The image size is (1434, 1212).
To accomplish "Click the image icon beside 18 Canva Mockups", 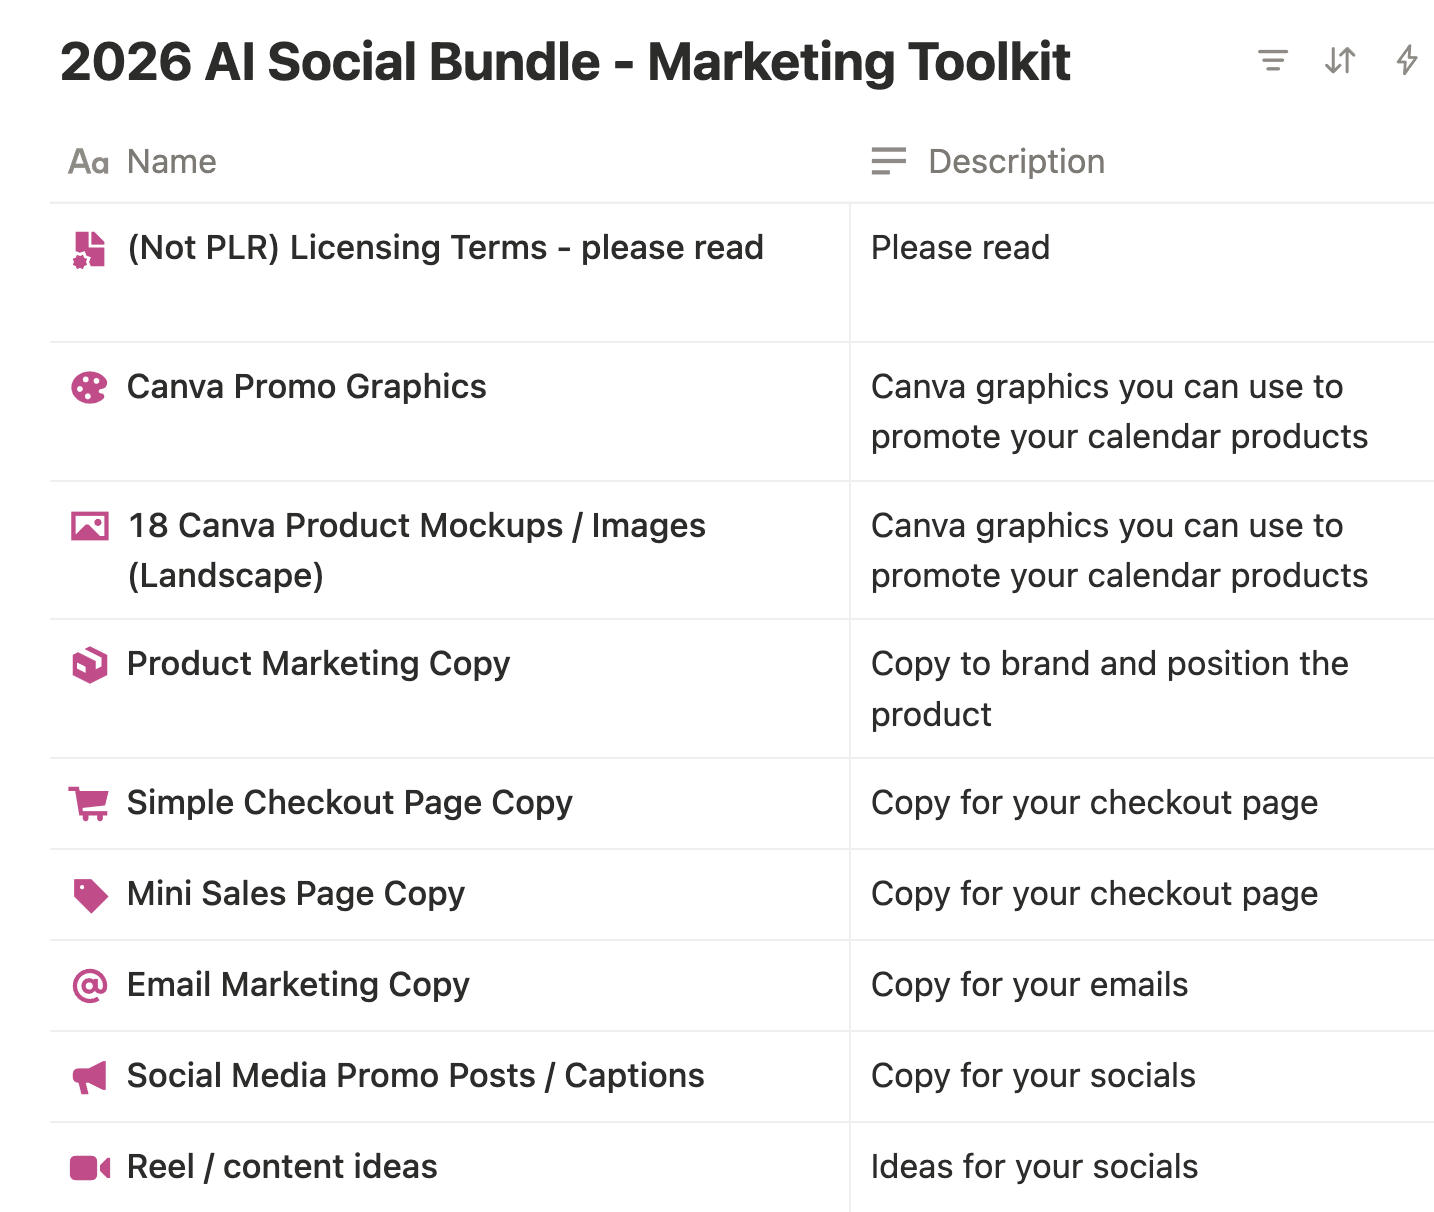I will coord(89,526).
